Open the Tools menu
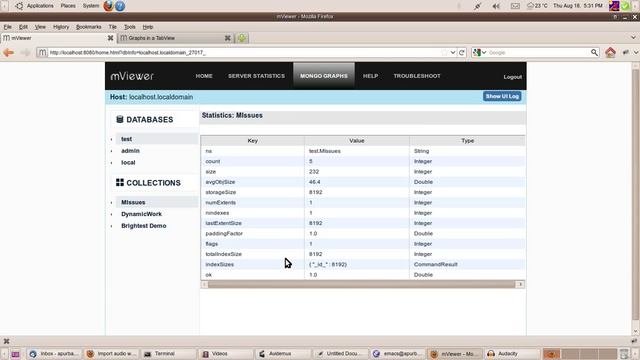 pyautogui.click(x=129, y=27)
